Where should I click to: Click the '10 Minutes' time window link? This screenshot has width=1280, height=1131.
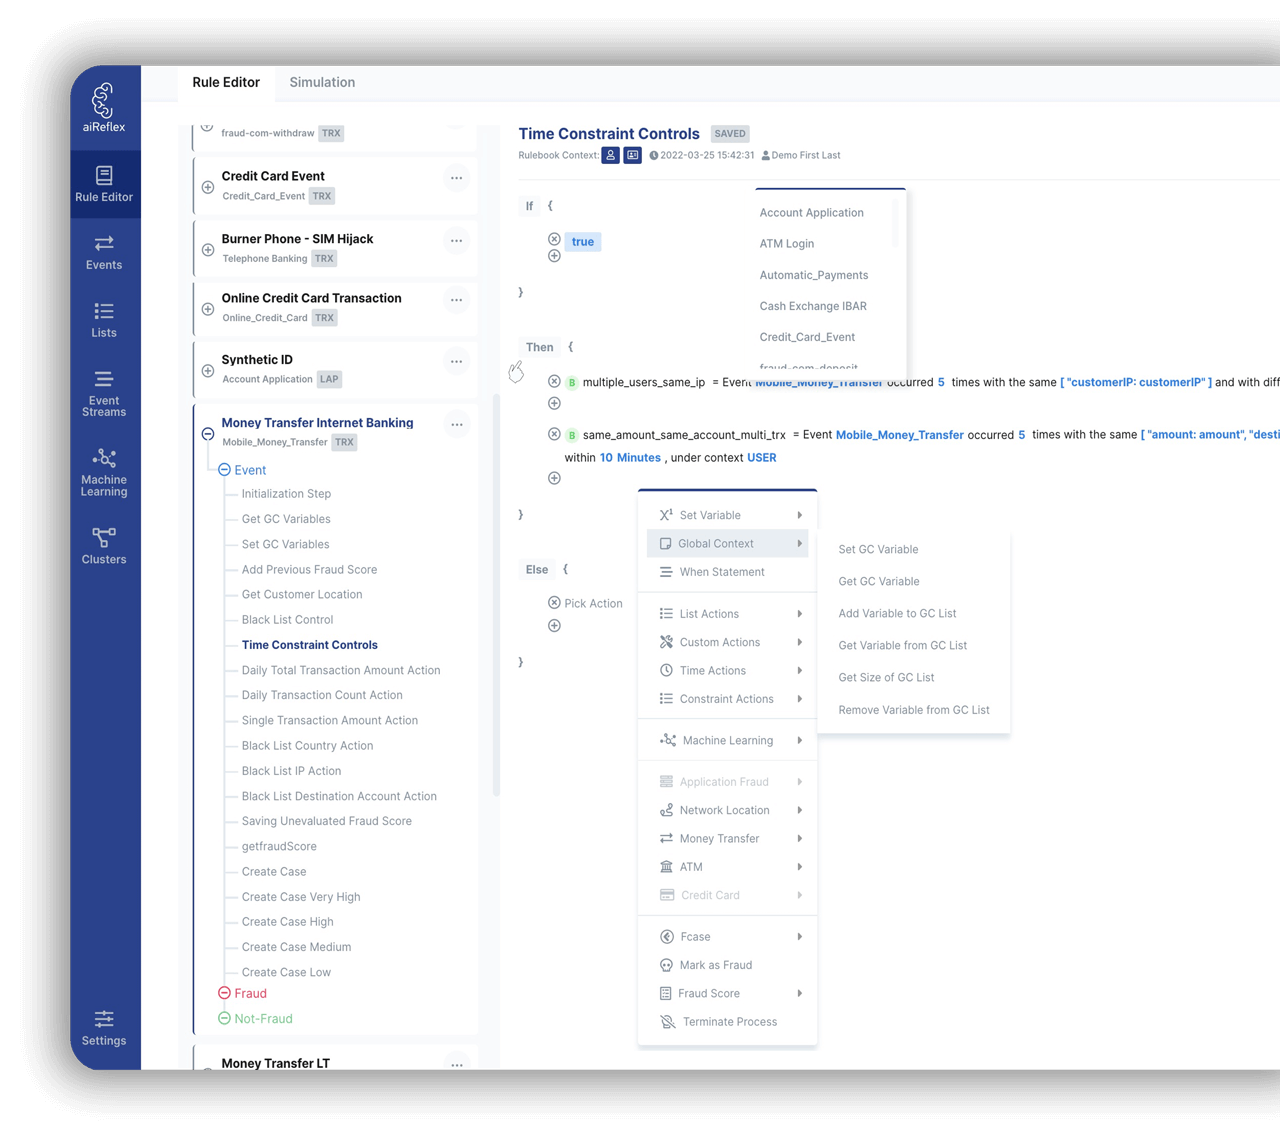tap(630, 458)
